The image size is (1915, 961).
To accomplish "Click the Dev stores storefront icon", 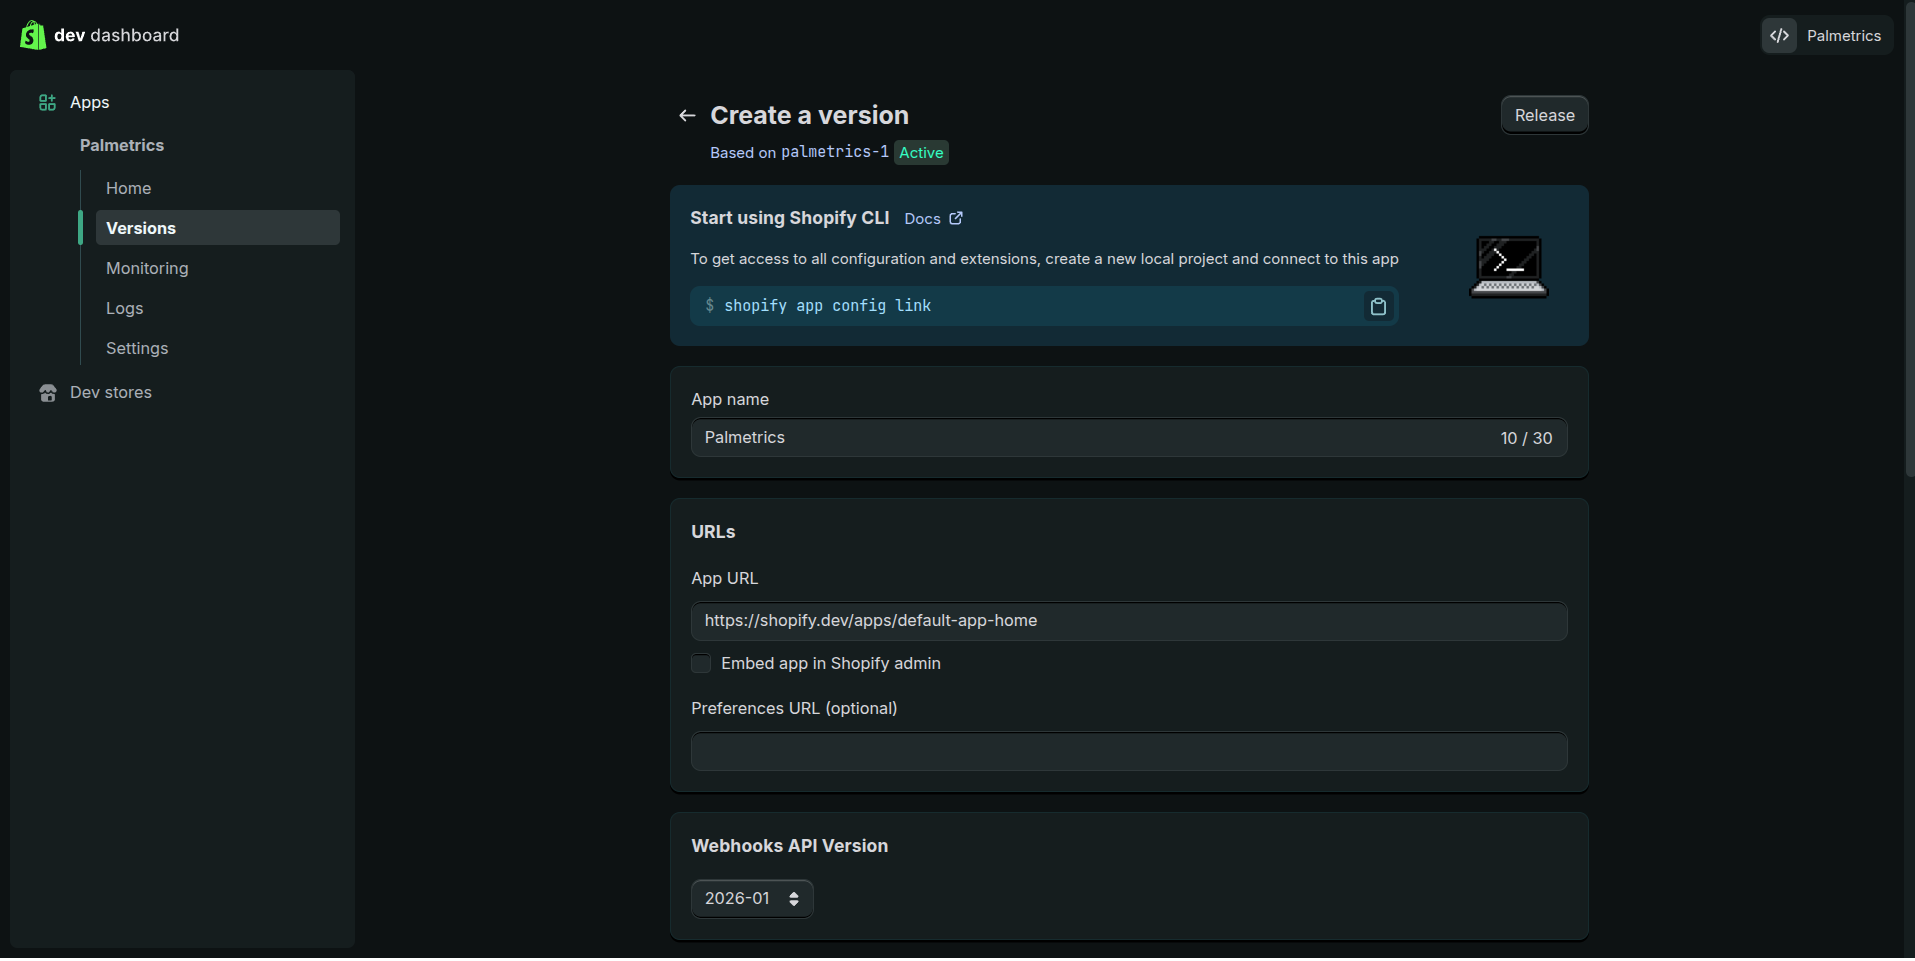I will (x=47, y=393).
